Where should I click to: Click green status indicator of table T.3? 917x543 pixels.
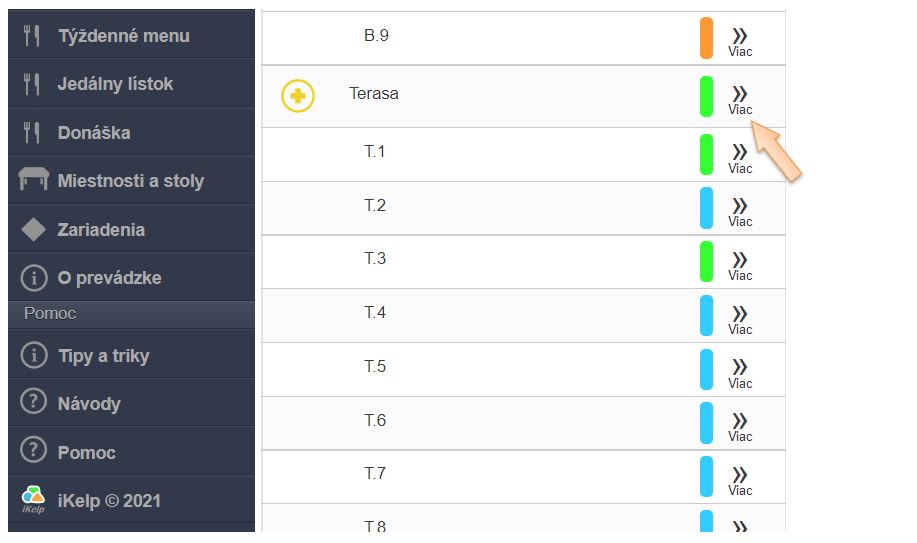click(x=706, y=262)
